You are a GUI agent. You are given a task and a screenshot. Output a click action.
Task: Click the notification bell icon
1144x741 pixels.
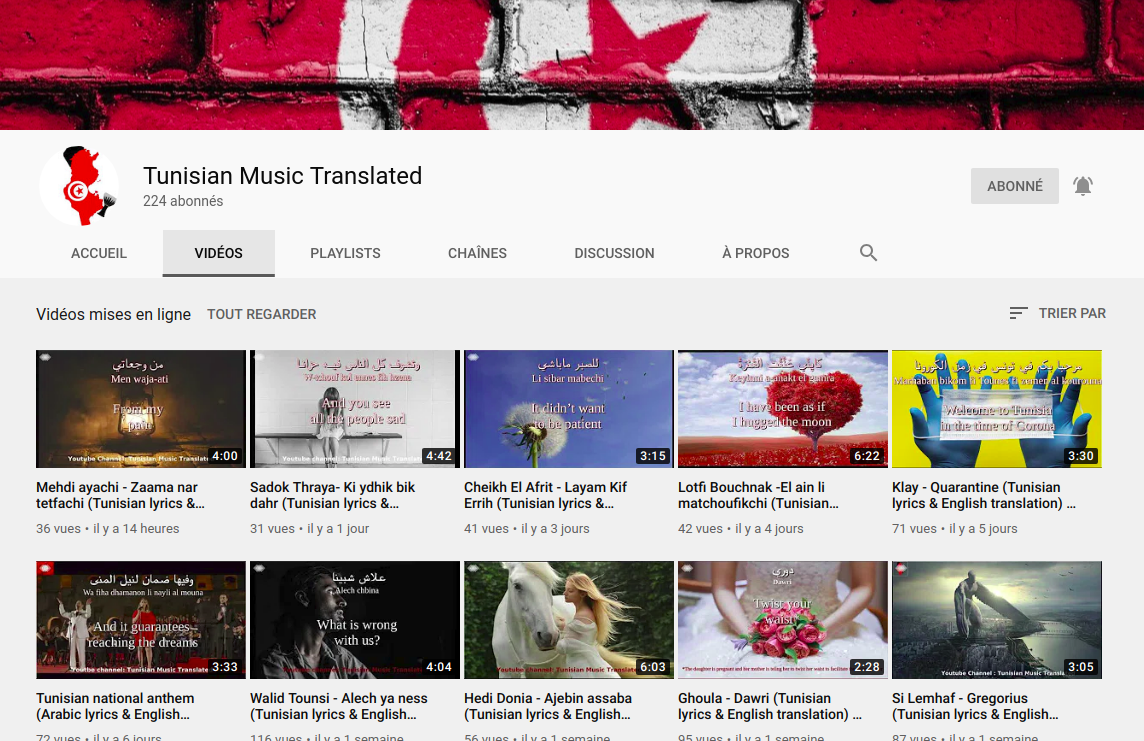pyautogui.click(x=1083, y=186)
